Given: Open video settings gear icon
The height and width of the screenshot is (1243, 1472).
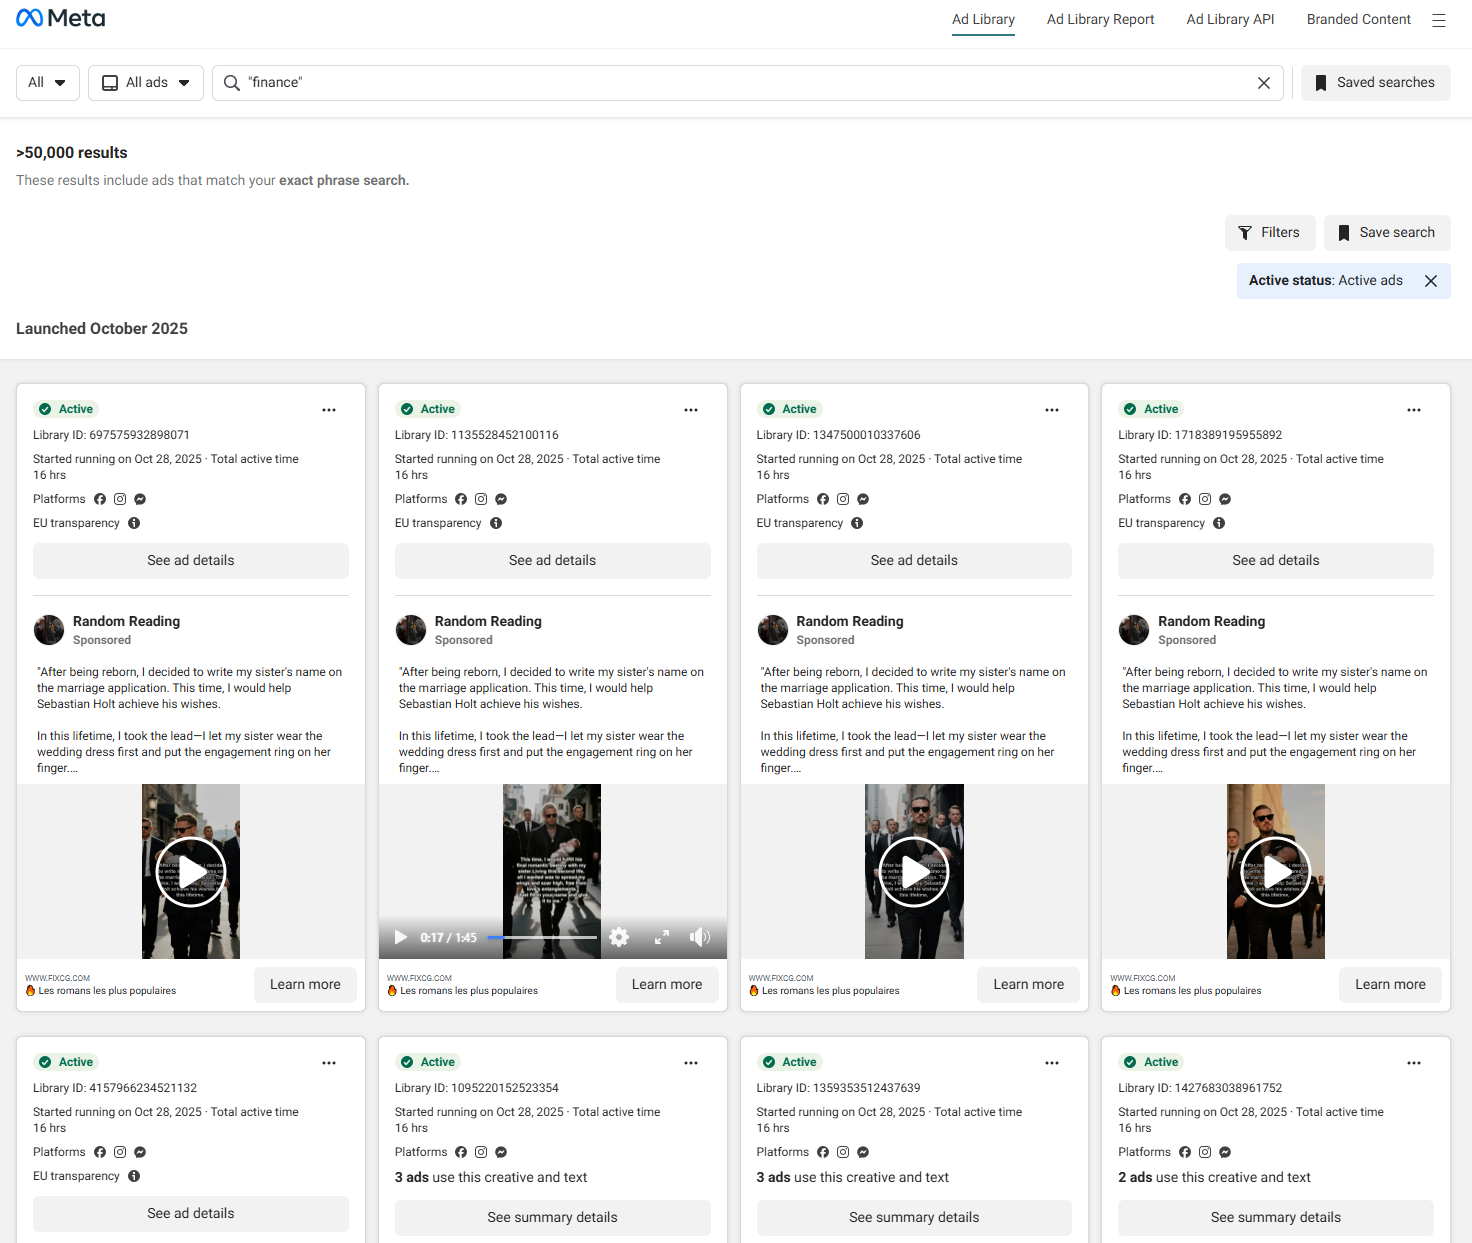Looking at the screenshot, I should [x=619, y=937].
